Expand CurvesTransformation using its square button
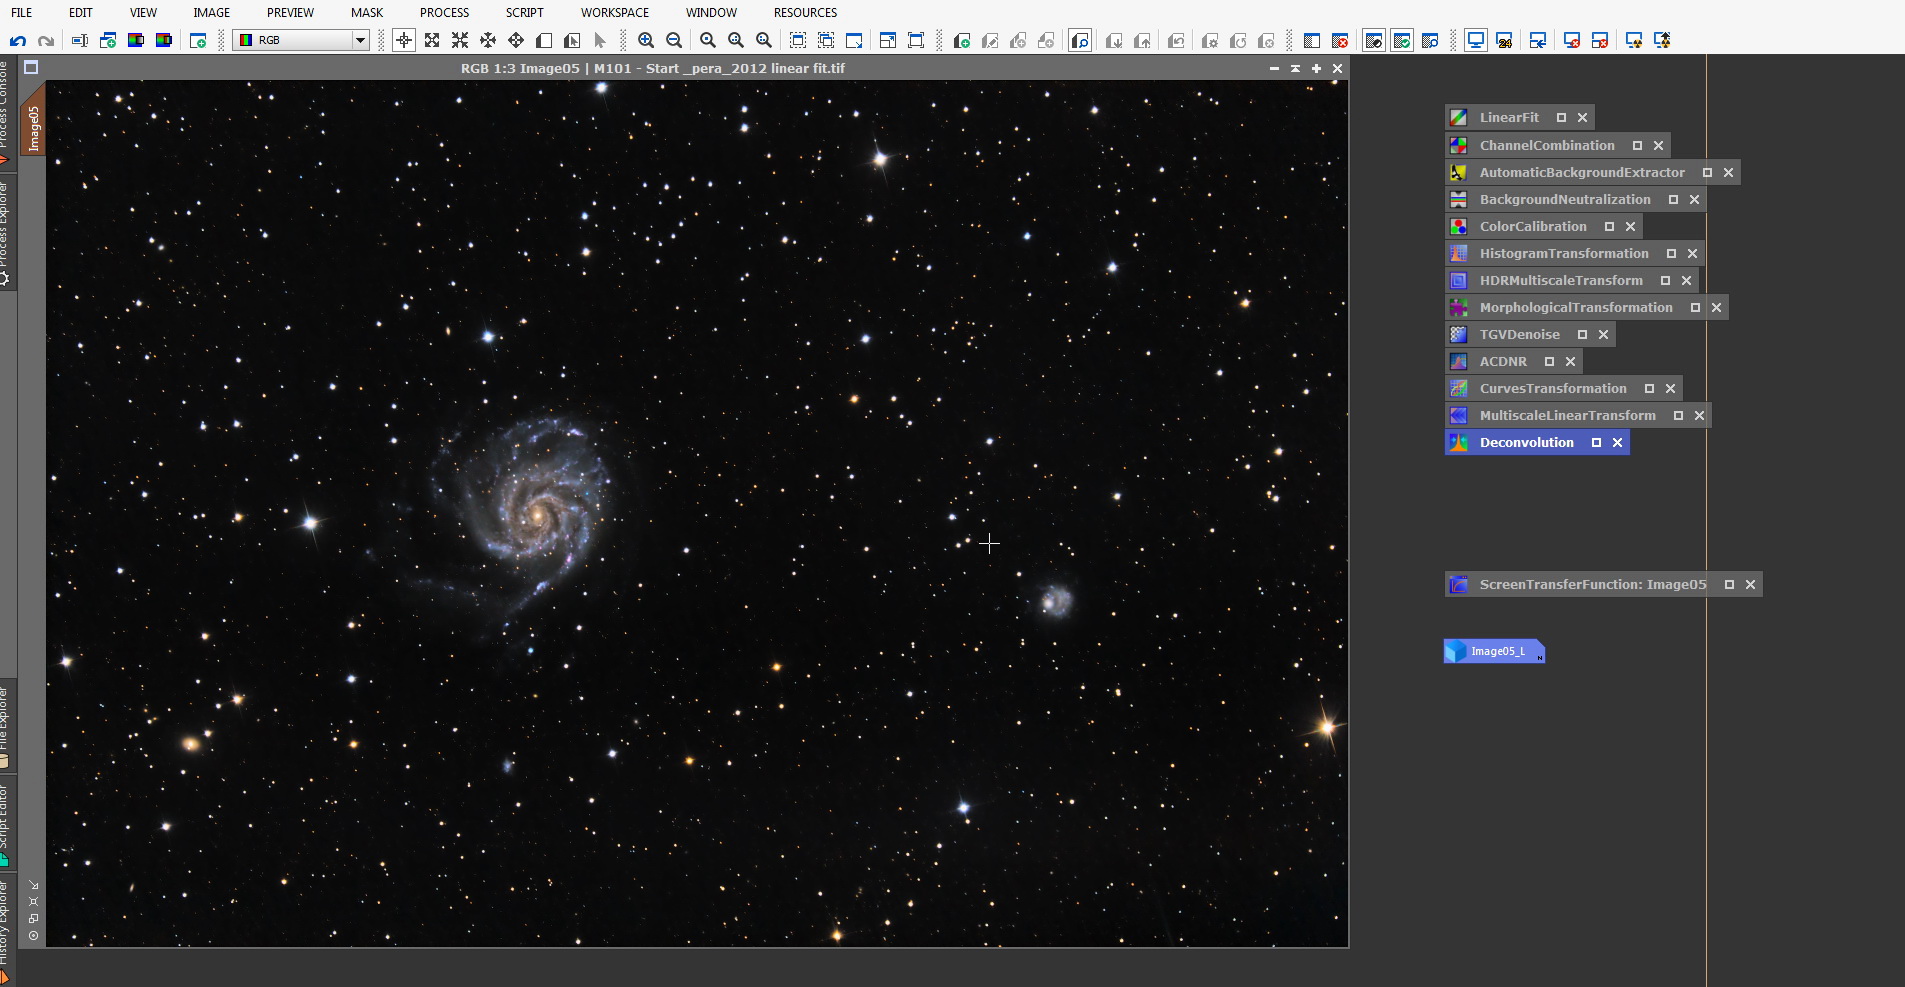The width and height of the screenshot is (1905, 987). coord(1649,388)
